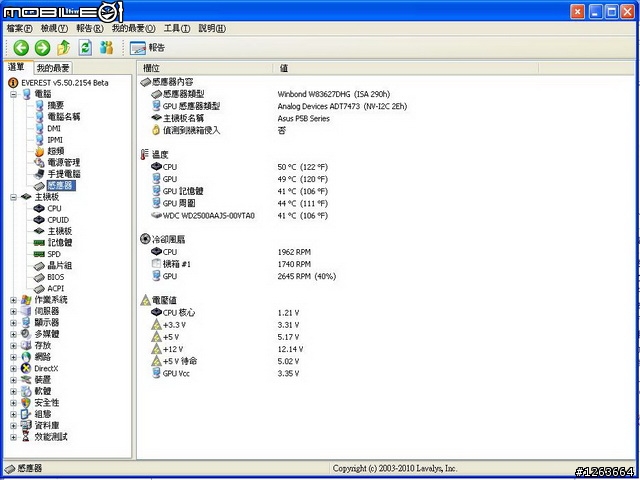This screenshot has width=640, height=480.
Task: Expand the 軟體 tree node
Action: pyautogui.click(x=13, y=391)
